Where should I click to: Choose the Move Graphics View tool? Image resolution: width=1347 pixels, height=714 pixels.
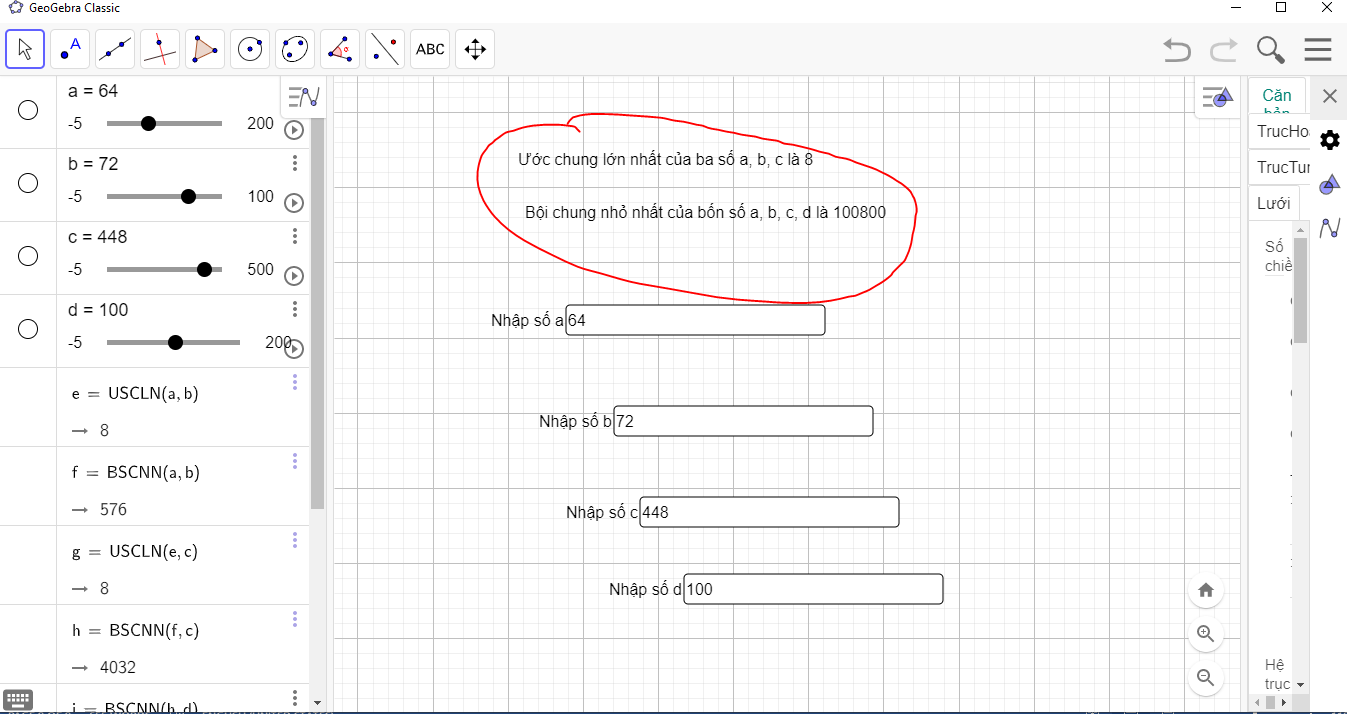click(x=475, y=49)
